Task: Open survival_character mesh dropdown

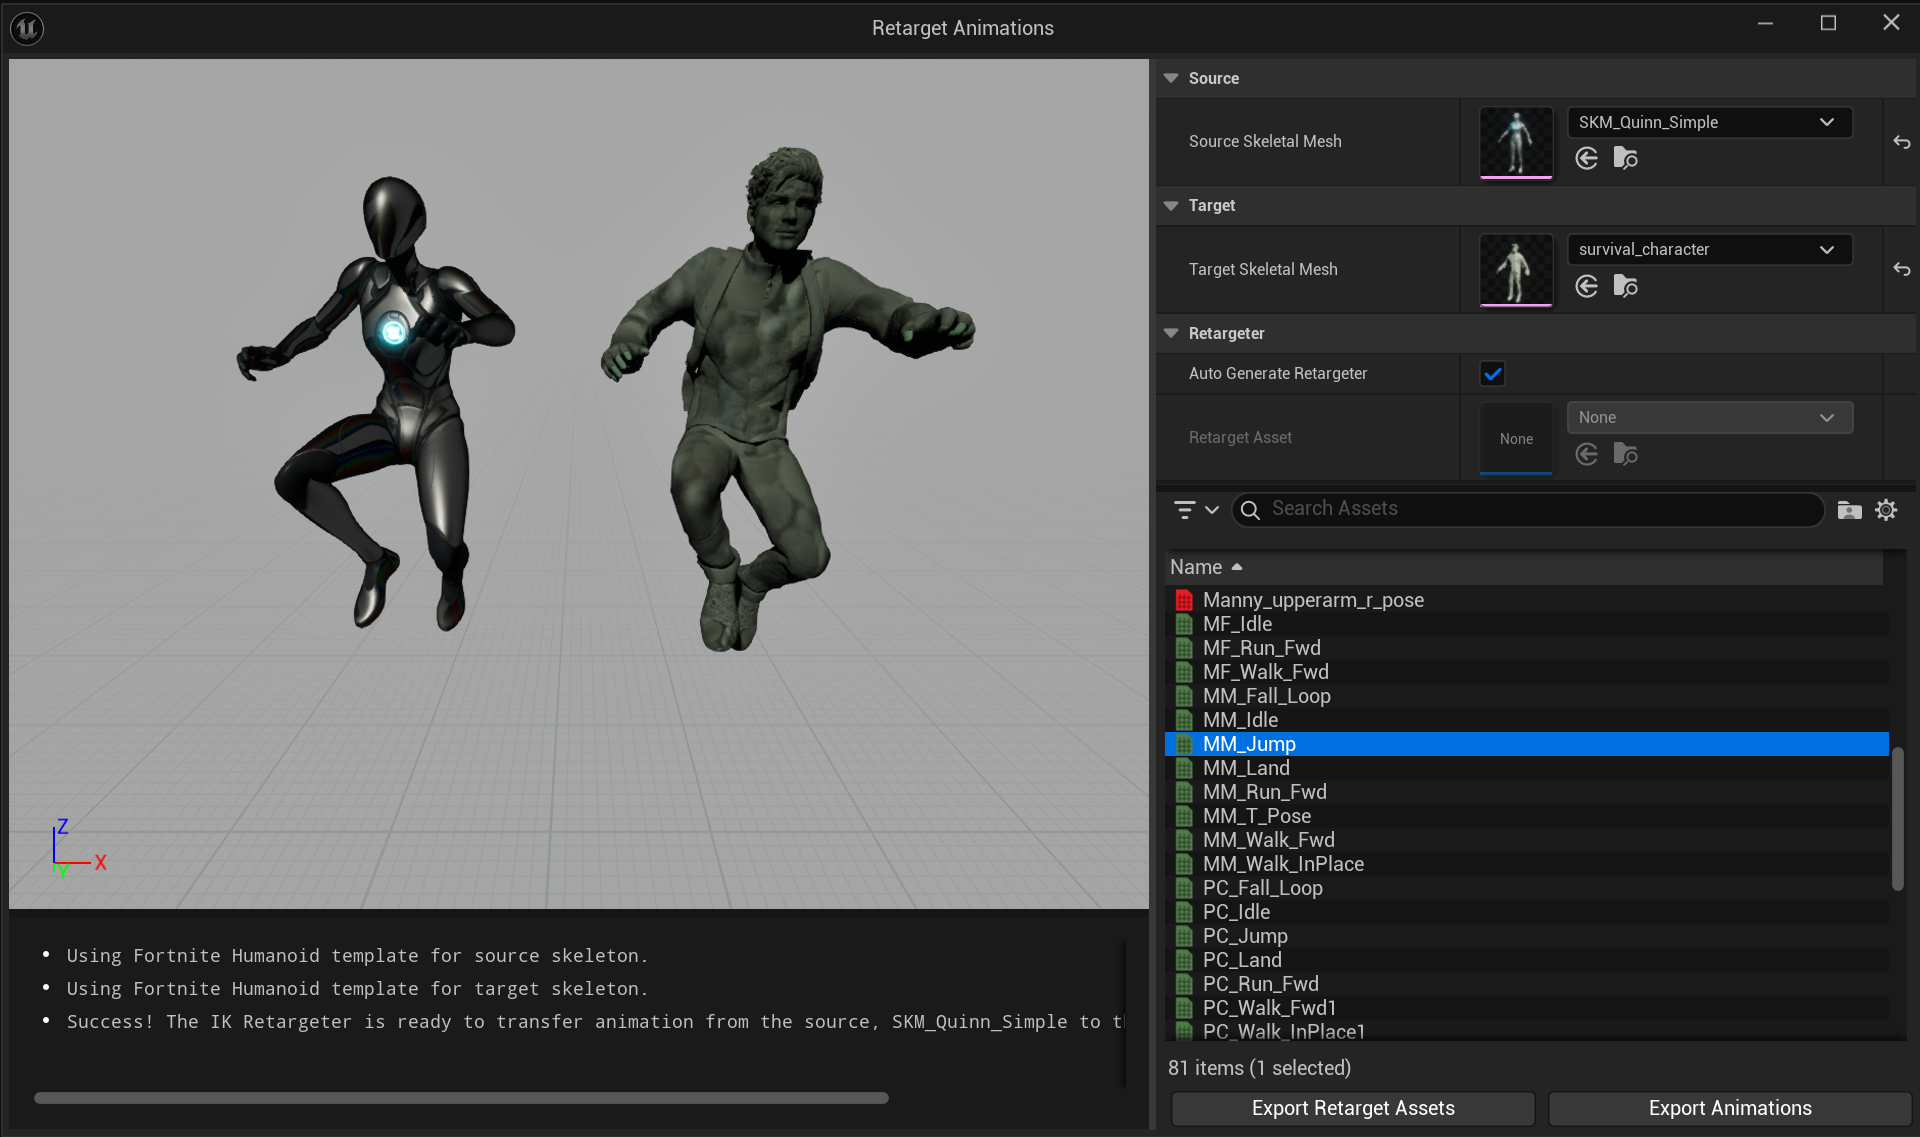Action: tap(1708, 249)
